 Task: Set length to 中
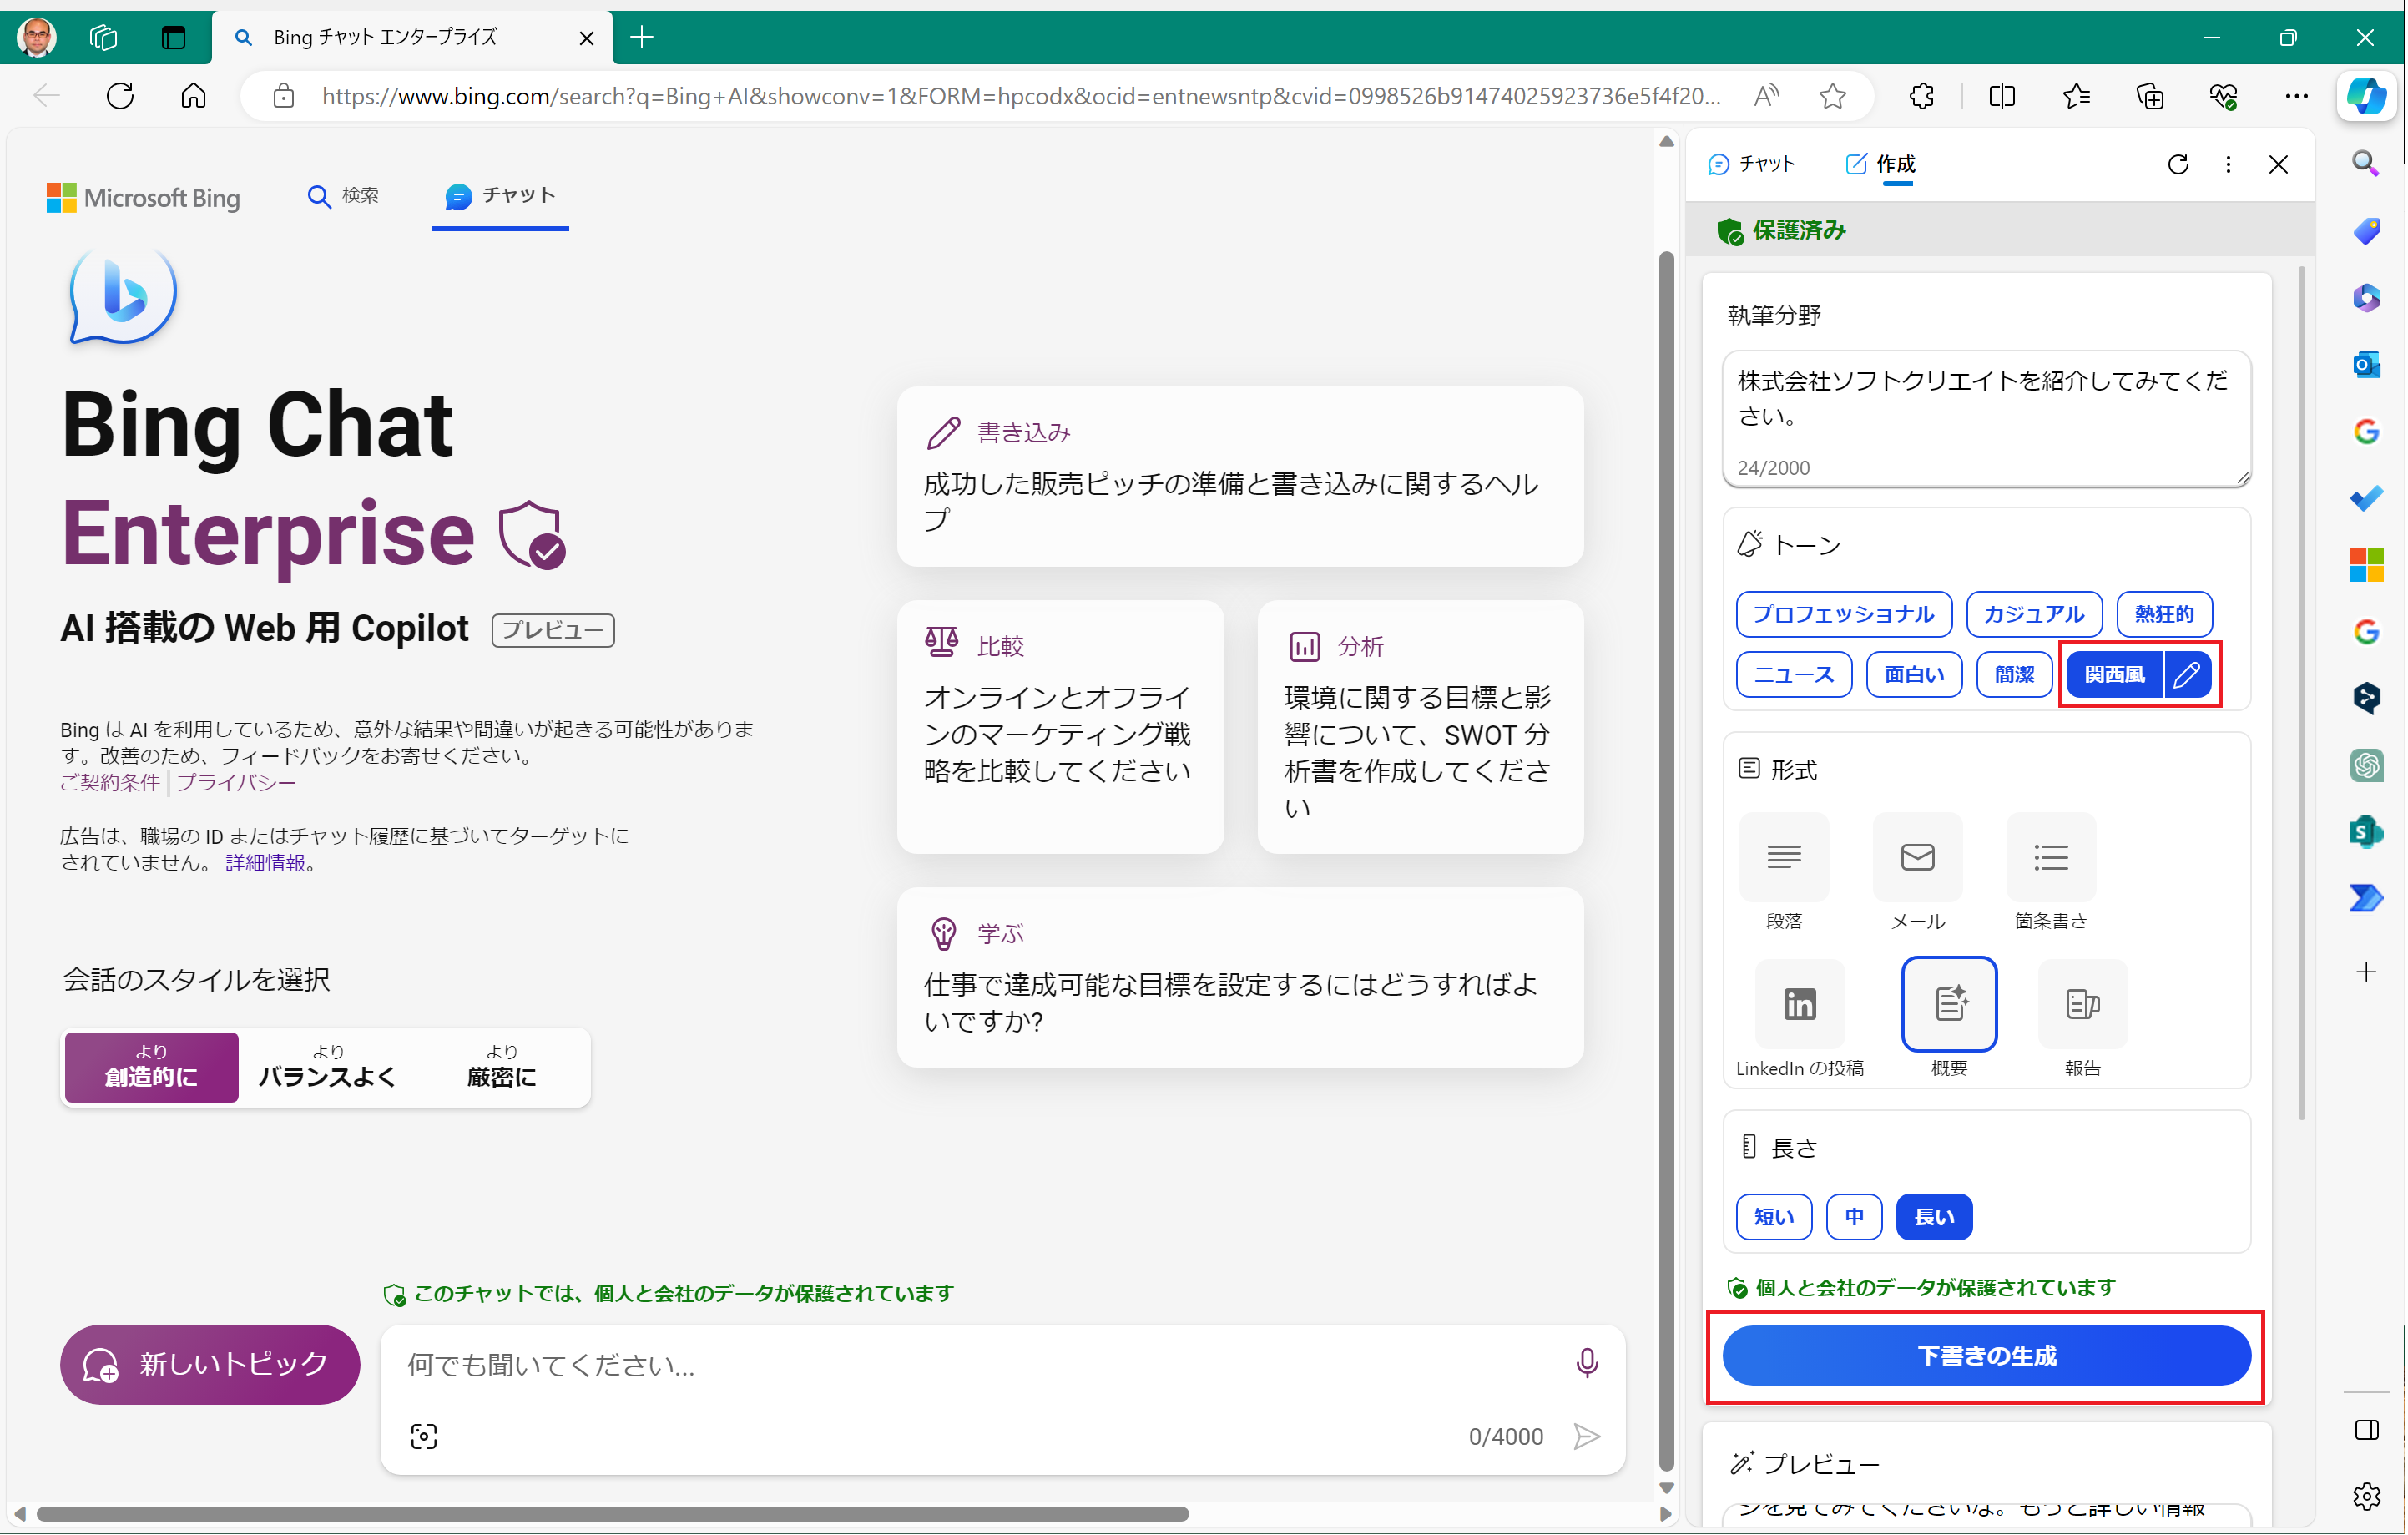1854,1217
